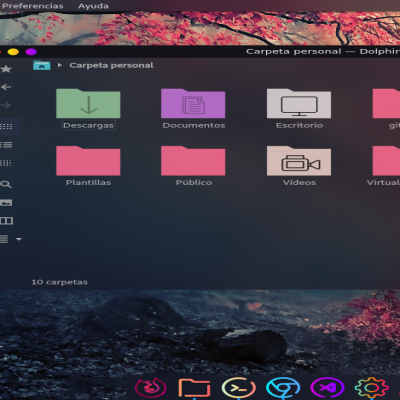Expand the dropdown arrow beside control menu
The height and width of the screenshot is (400, 400).
(x=19, y=239)
